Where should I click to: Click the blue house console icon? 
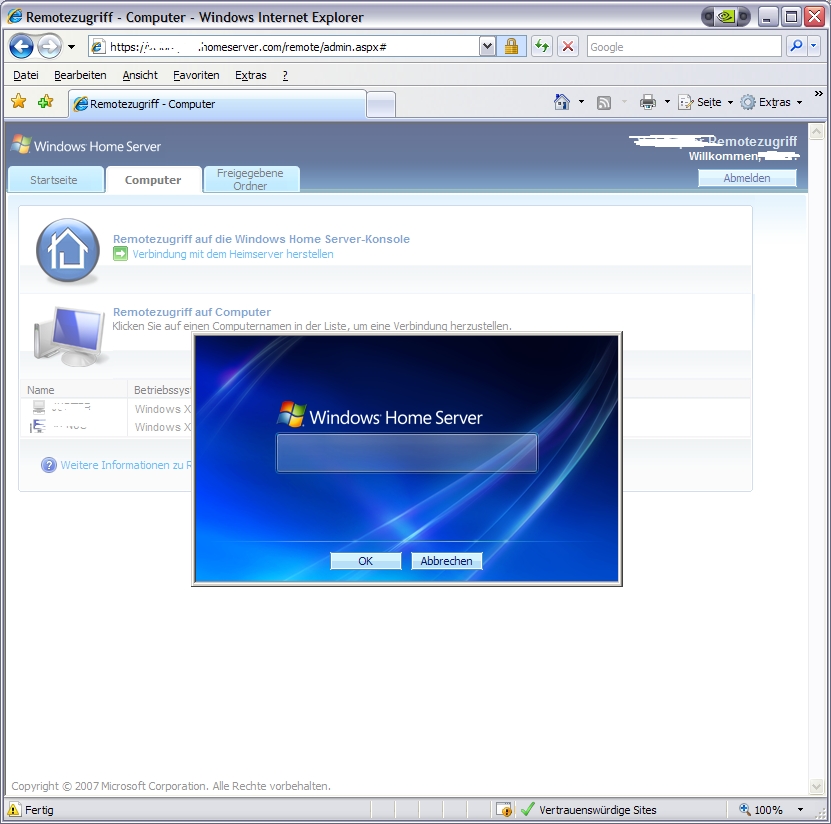click(68, 250)
